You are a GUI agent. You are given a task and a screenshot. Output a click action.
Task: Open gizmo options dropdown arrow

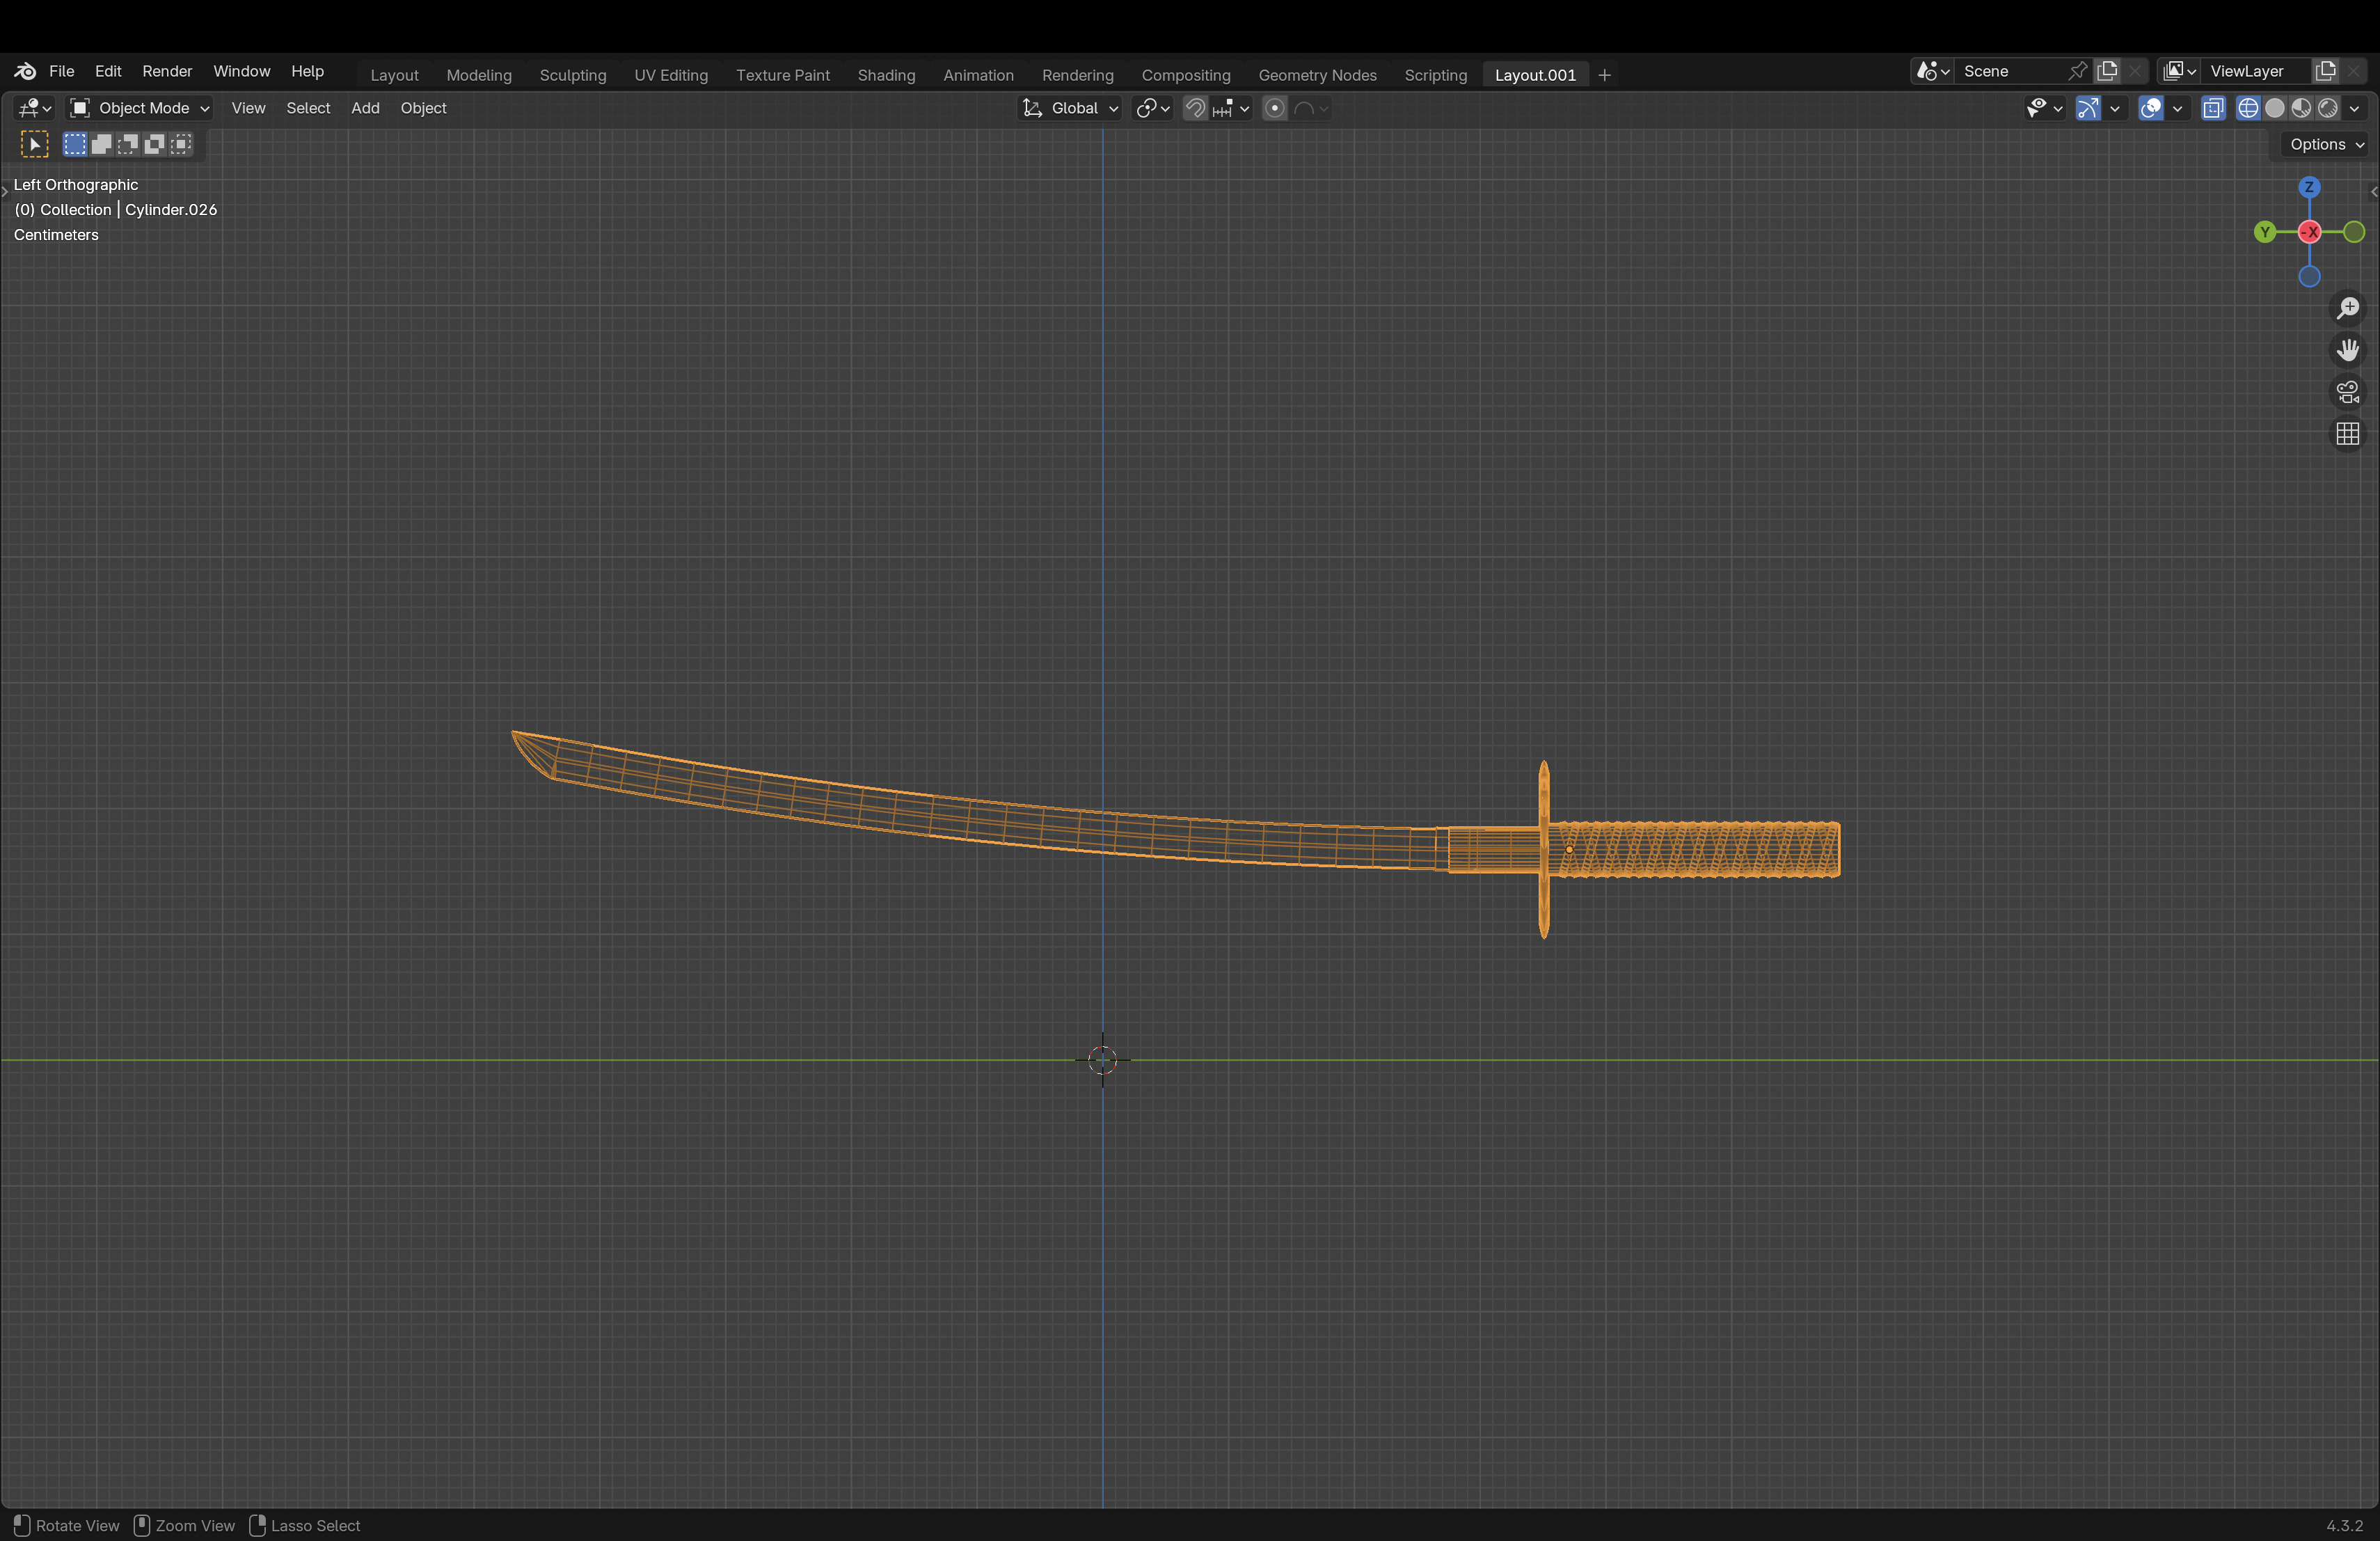click(x=2114, y=108)
